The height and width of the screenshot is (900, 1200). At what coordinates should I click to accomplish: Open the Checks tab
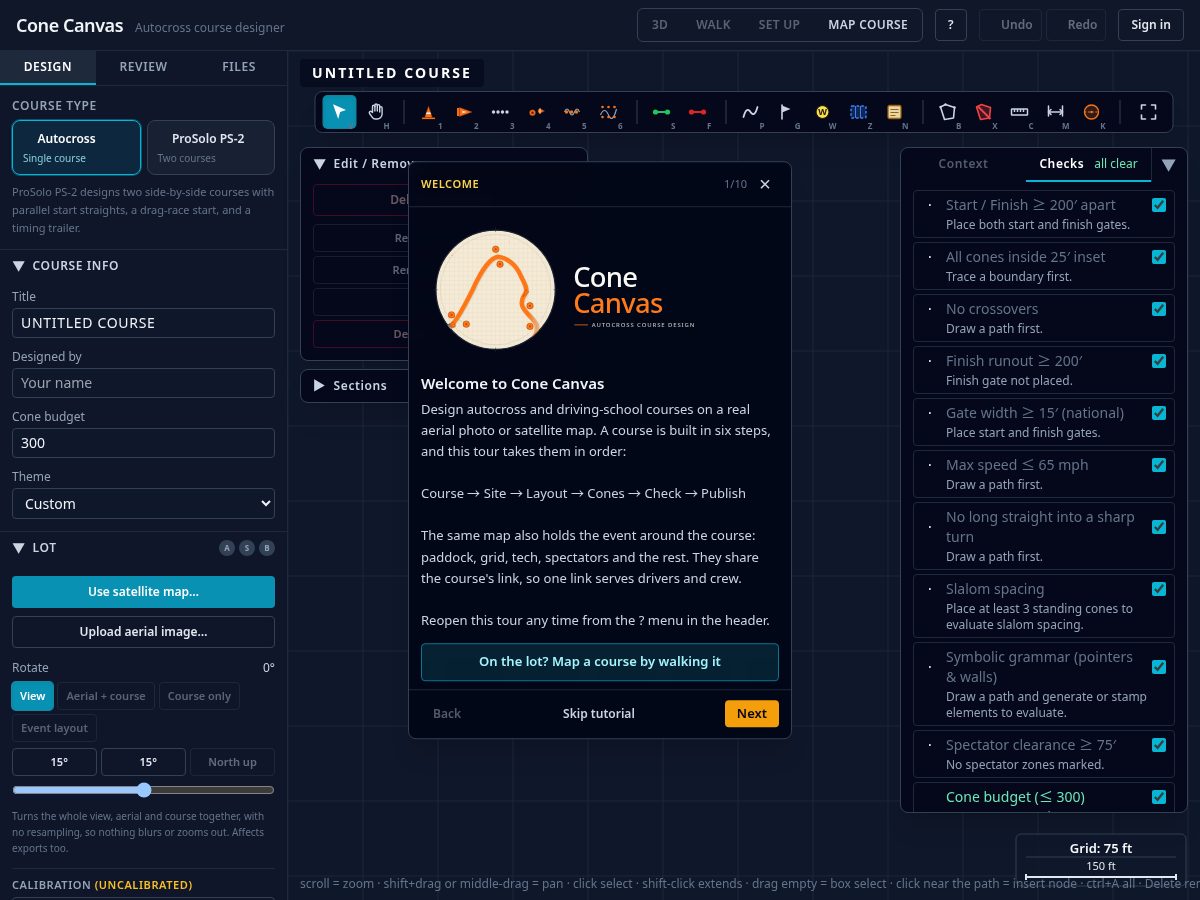pyautogui.click(x=1088, y=164)
